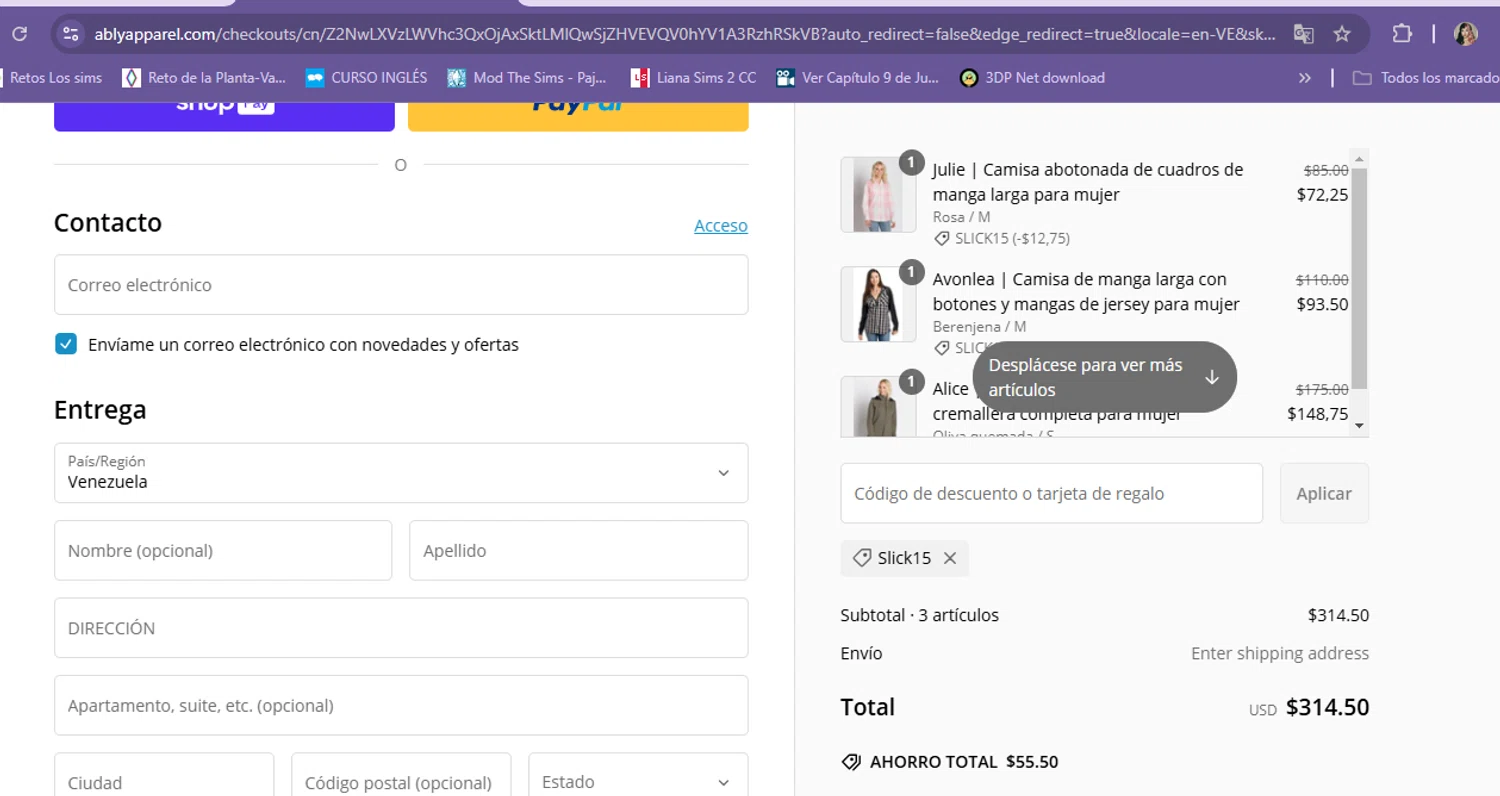Screen dimensions: 1500x796
Task: Click the Slick15 tag icon
Action: [861, 558]
